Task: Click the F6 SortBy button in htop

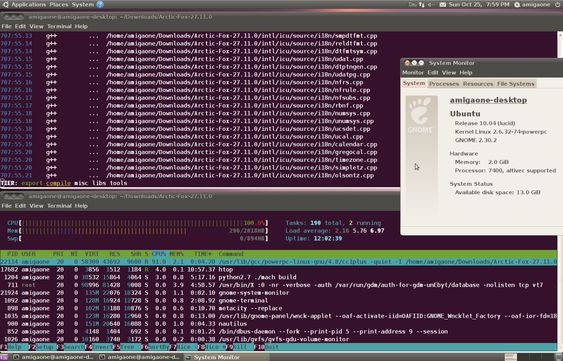Action: (155, 347)
